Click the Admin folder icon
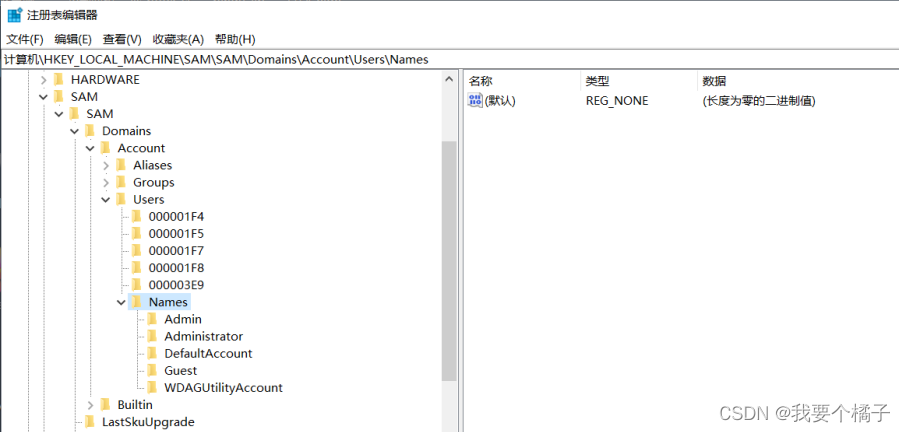This screenshot has width=905, height=432. pyautogui.click(x=152, y=319)
